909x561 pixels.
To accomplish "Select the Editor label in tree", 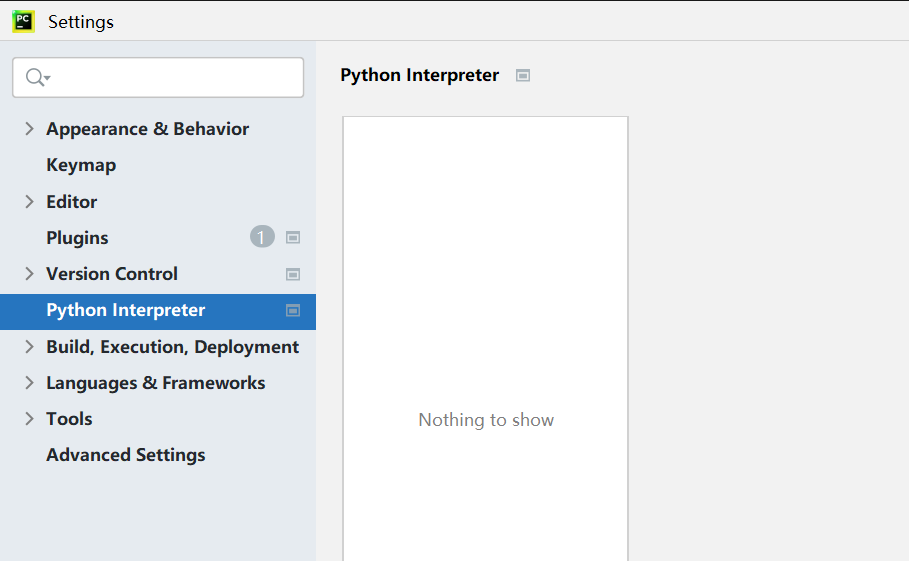I will pos(72,202).
